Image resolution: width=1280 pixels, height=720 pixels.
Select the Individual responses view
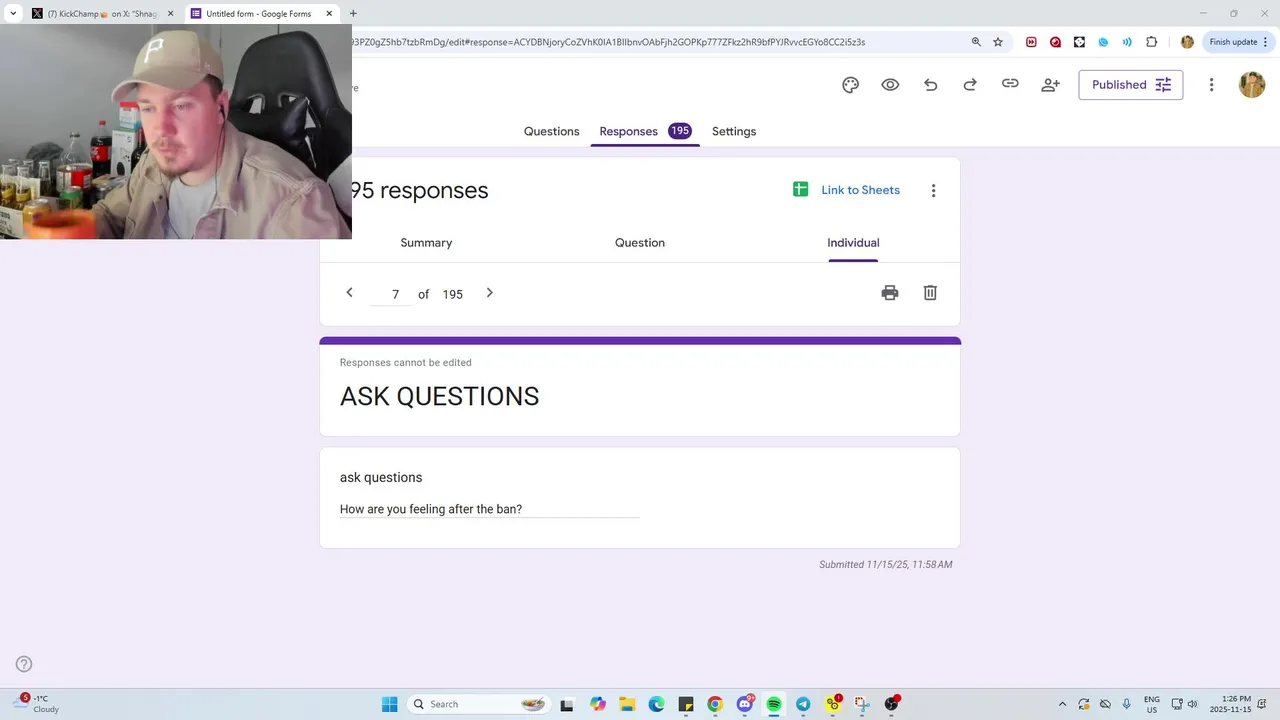coord(853,243)
